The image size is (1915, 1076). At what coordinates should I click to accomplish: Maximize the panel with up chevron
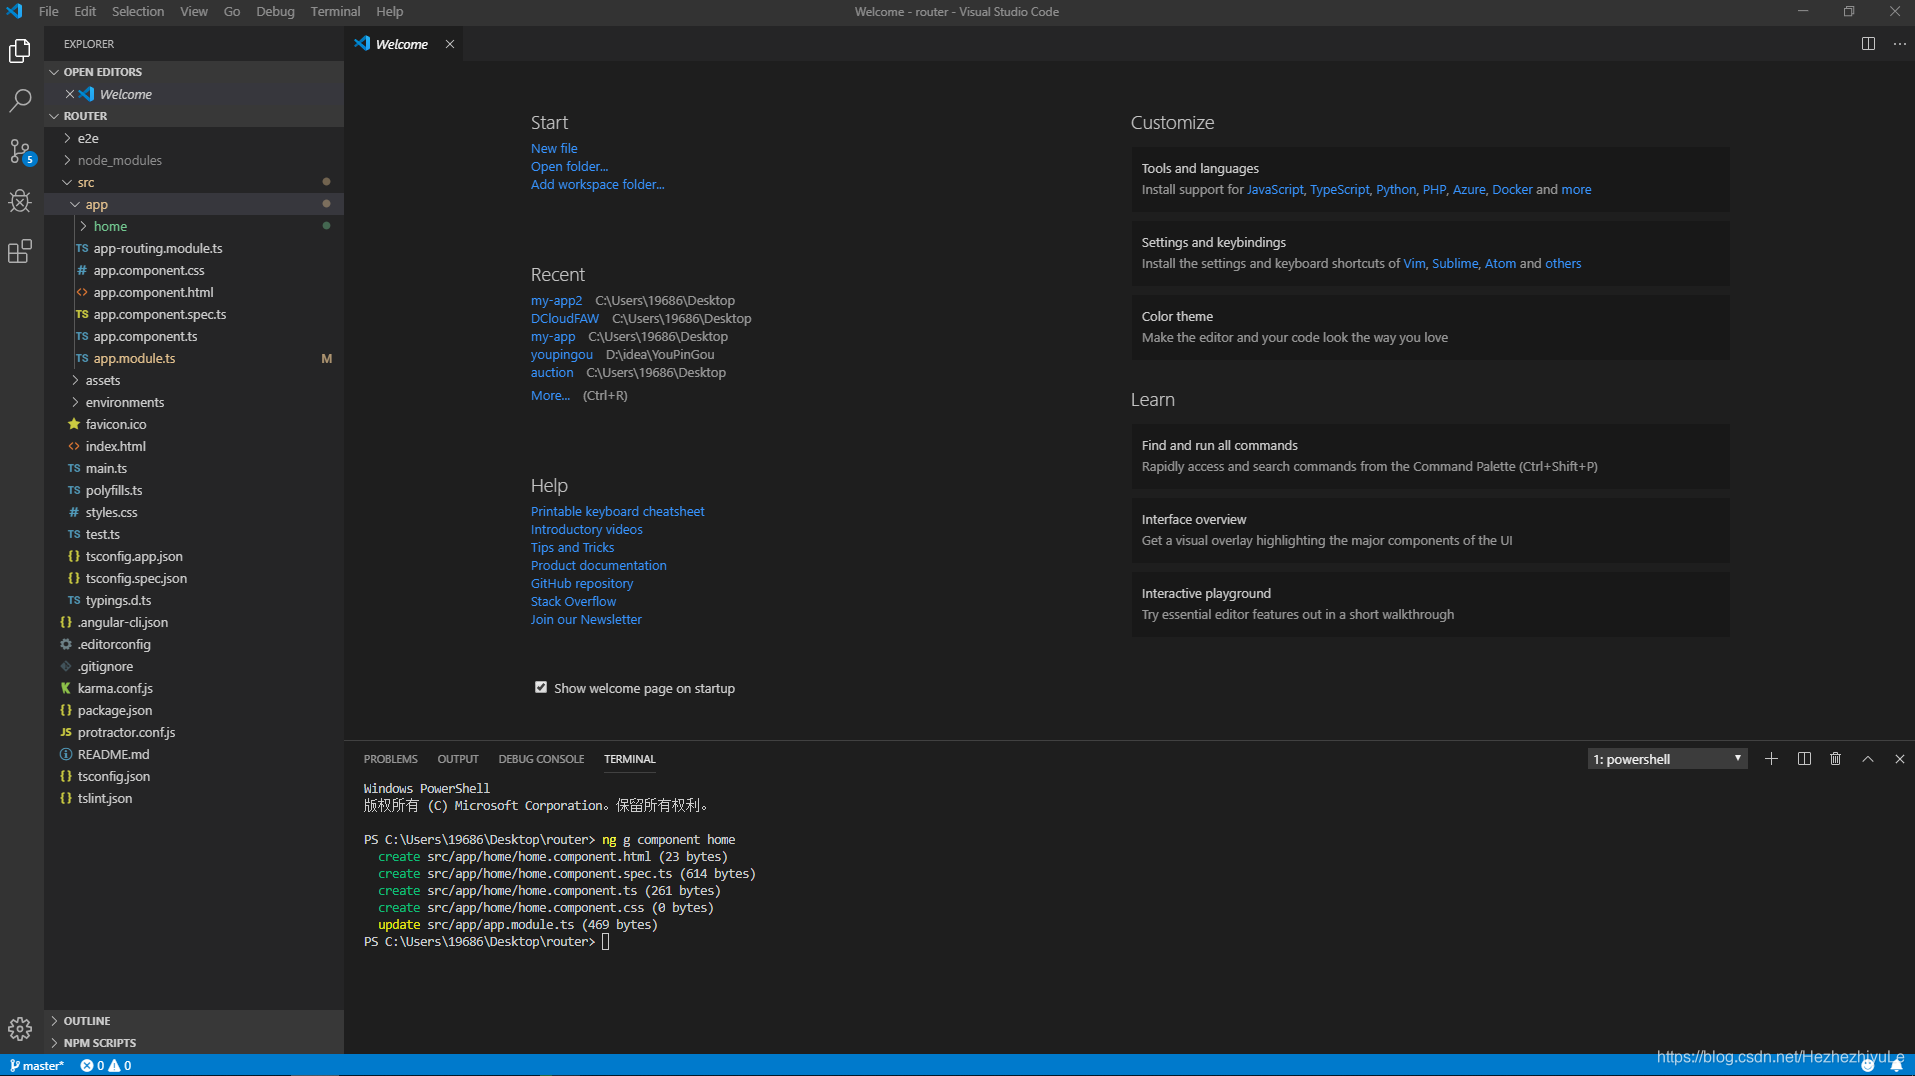pyautogui.click(x=1867, y=759)
